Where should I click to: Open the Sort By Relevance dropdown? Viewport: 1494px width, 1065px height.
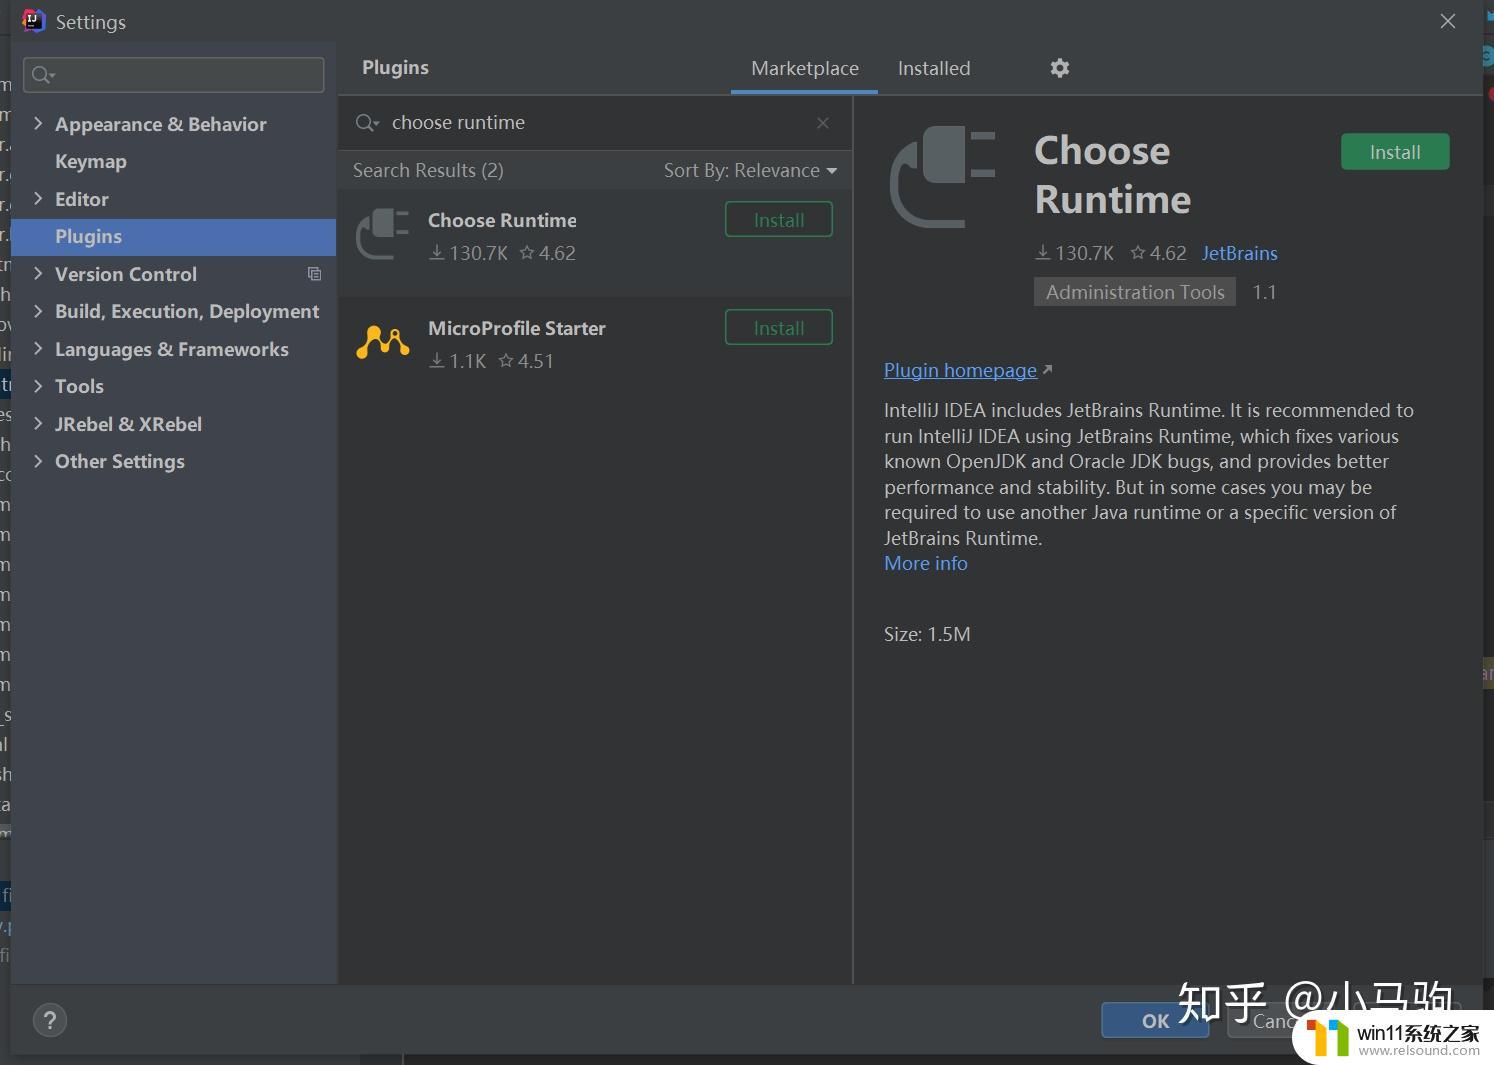pyautogui.click(x=750, y=171)
